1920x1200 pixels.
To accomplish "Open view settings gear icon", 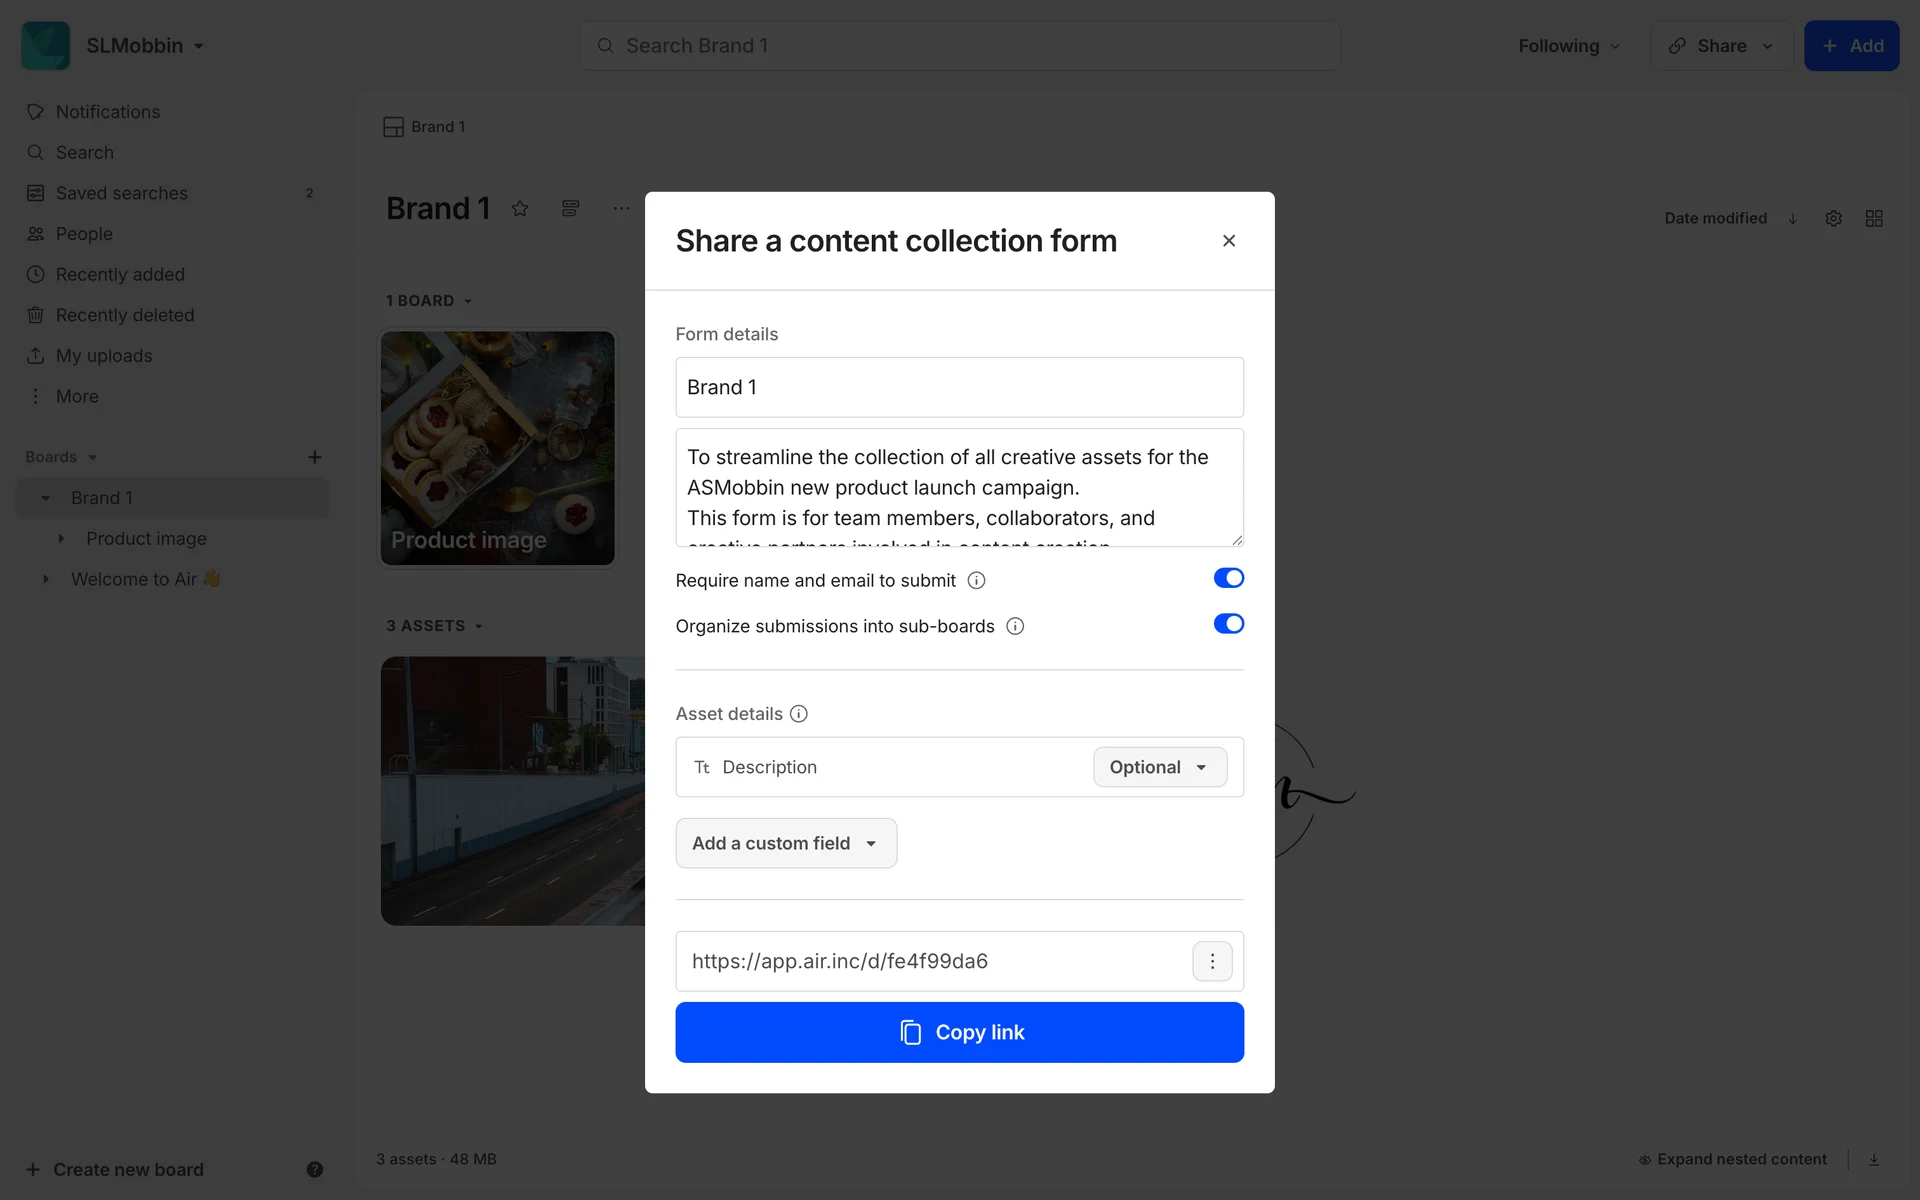I will tap(1833, 218).
